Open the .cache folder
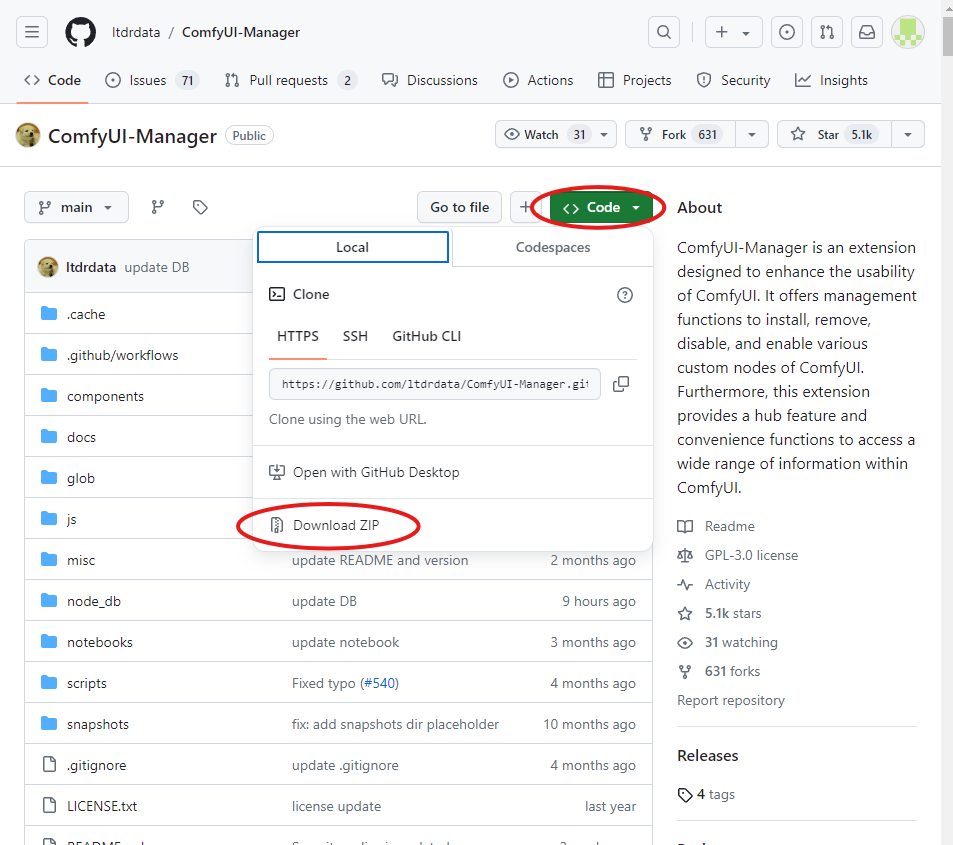This screenshot has width=953, height=845. tap(86, 314)
